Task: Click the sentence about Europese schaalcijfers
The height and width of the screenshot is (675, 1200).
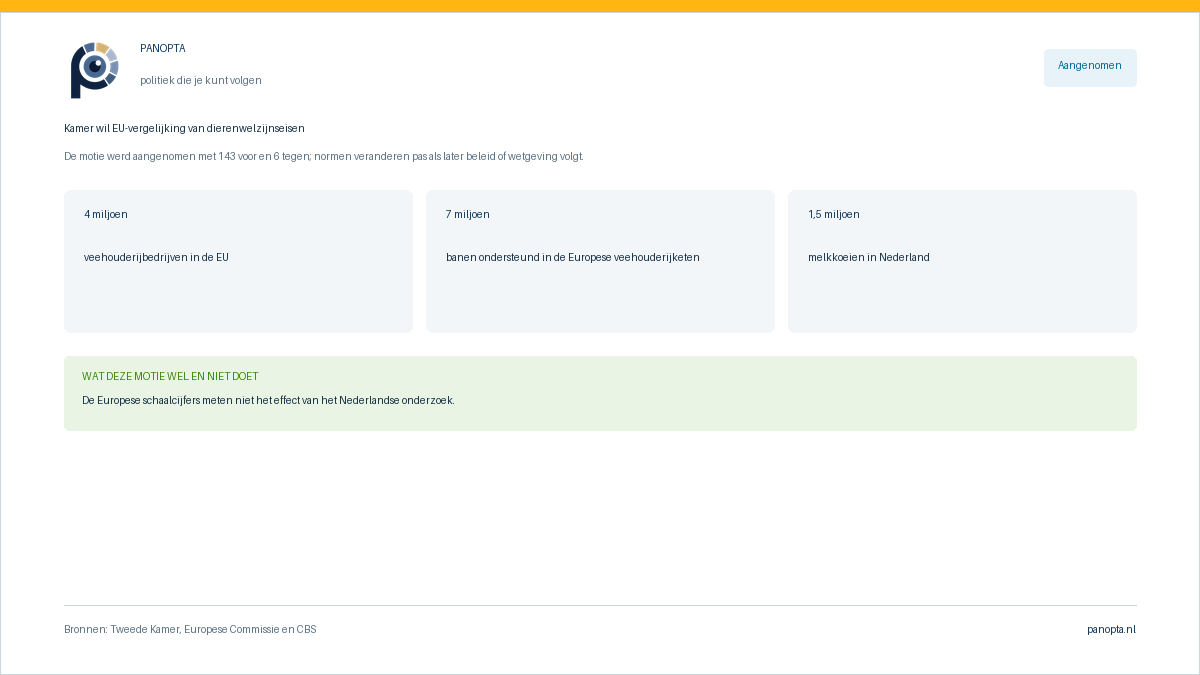Action: [268, 400]
